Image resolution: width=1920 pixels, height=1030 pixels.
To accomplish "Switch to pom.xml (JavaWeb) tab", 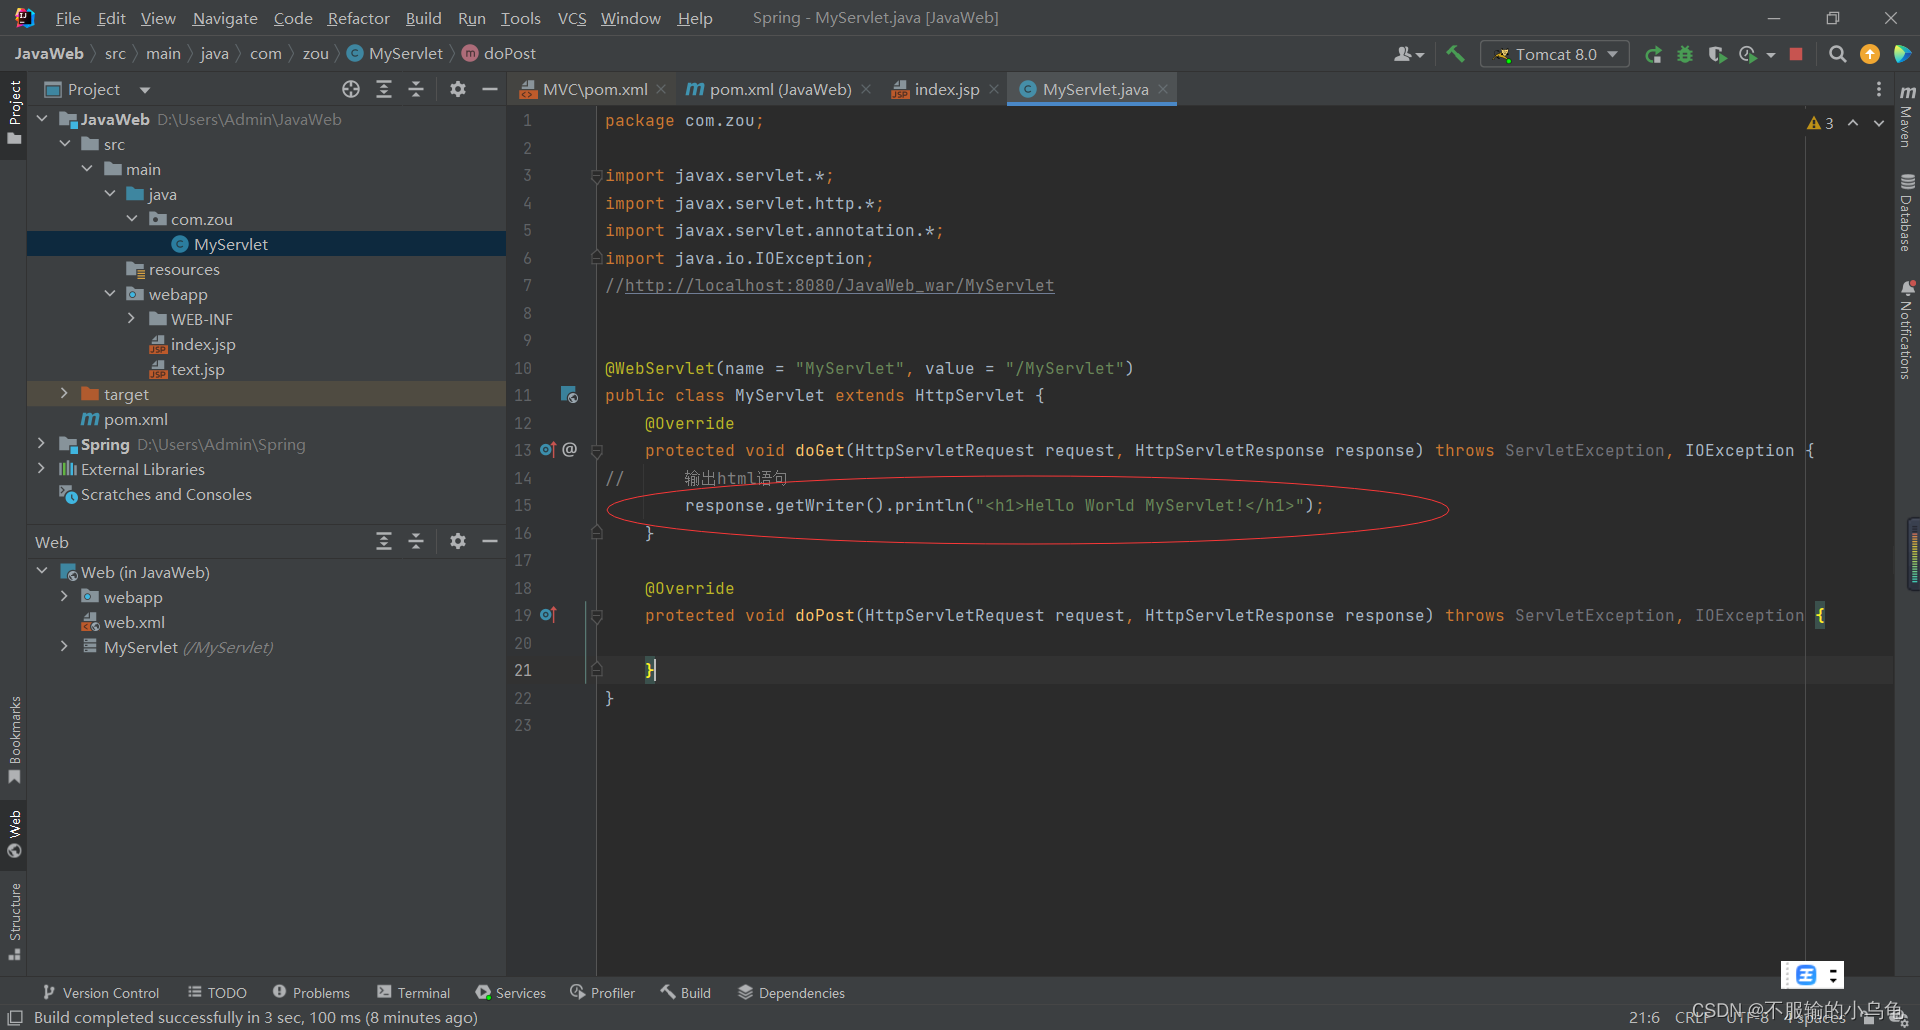I will (779, 89).
